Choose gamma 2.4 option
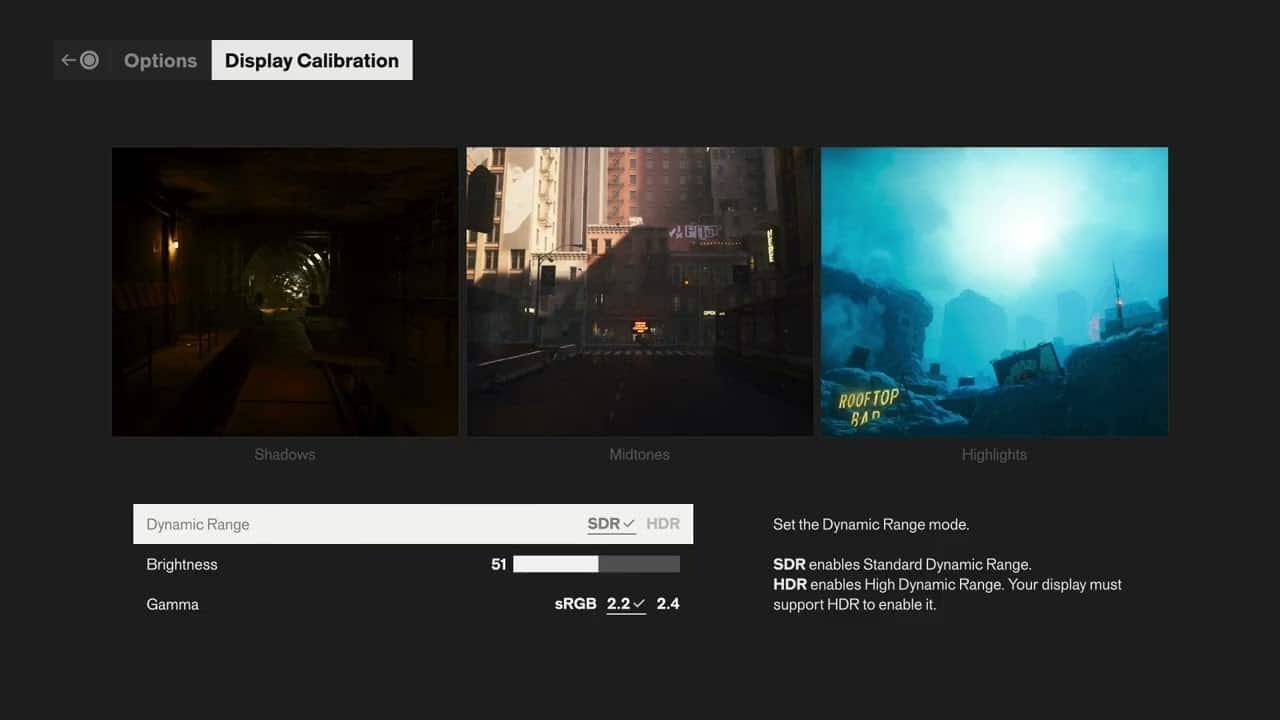The image size is (1280, 720). click(668, 604)
